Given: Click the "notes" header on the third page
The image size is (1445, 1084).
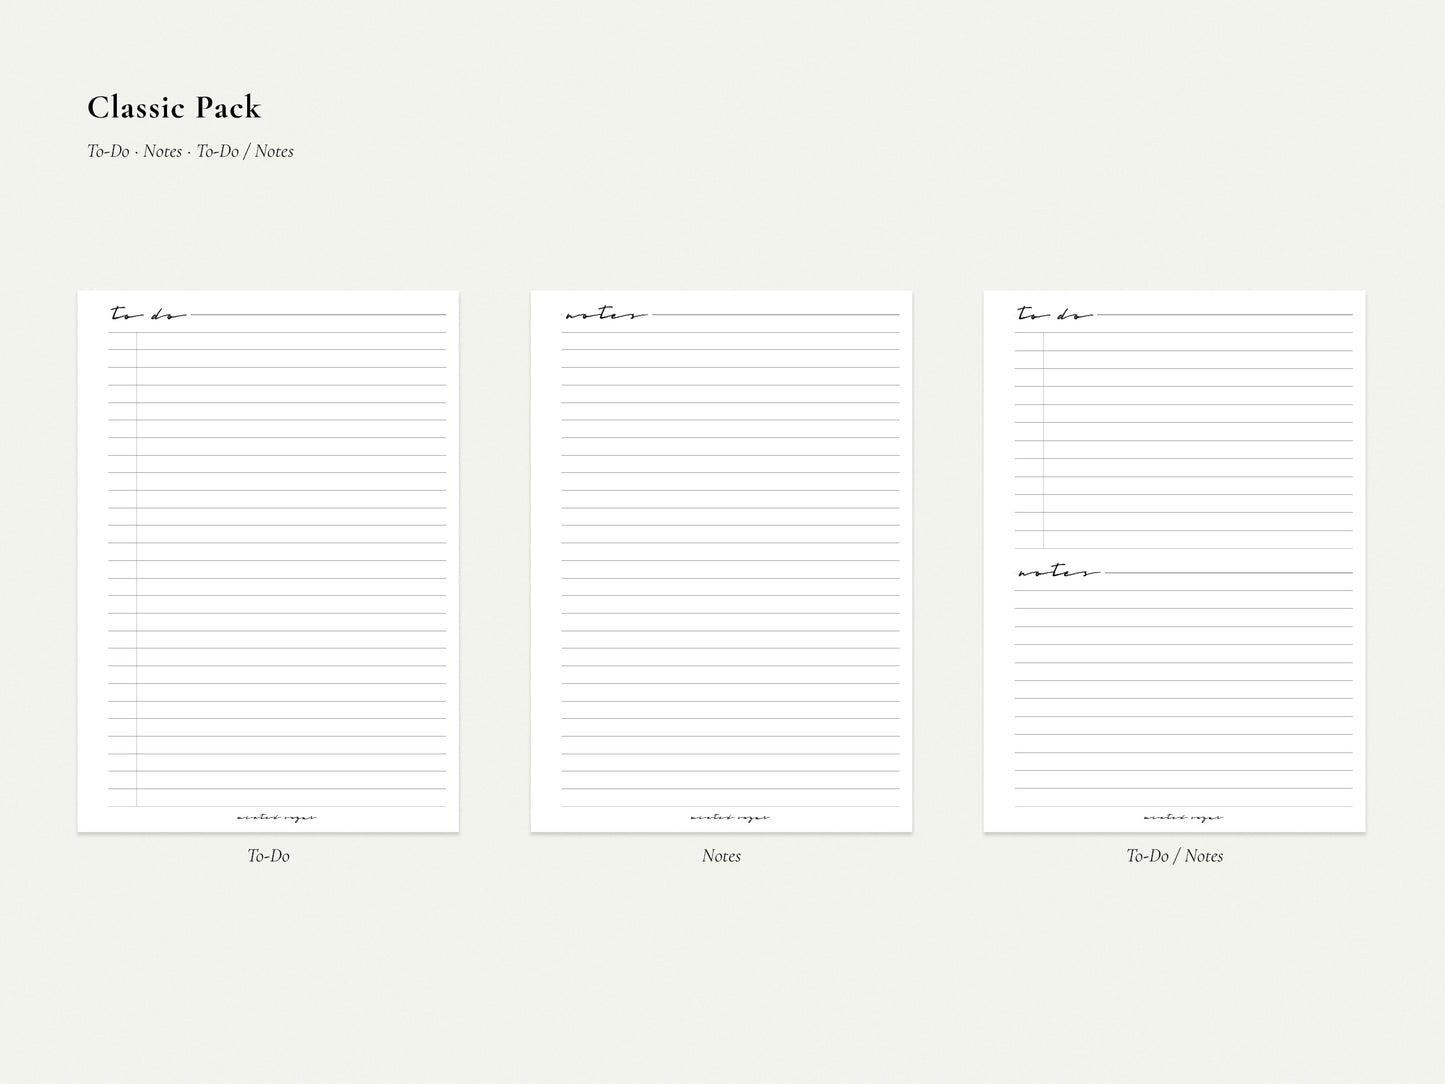Looking at the screenshot, I should 1055,570.
